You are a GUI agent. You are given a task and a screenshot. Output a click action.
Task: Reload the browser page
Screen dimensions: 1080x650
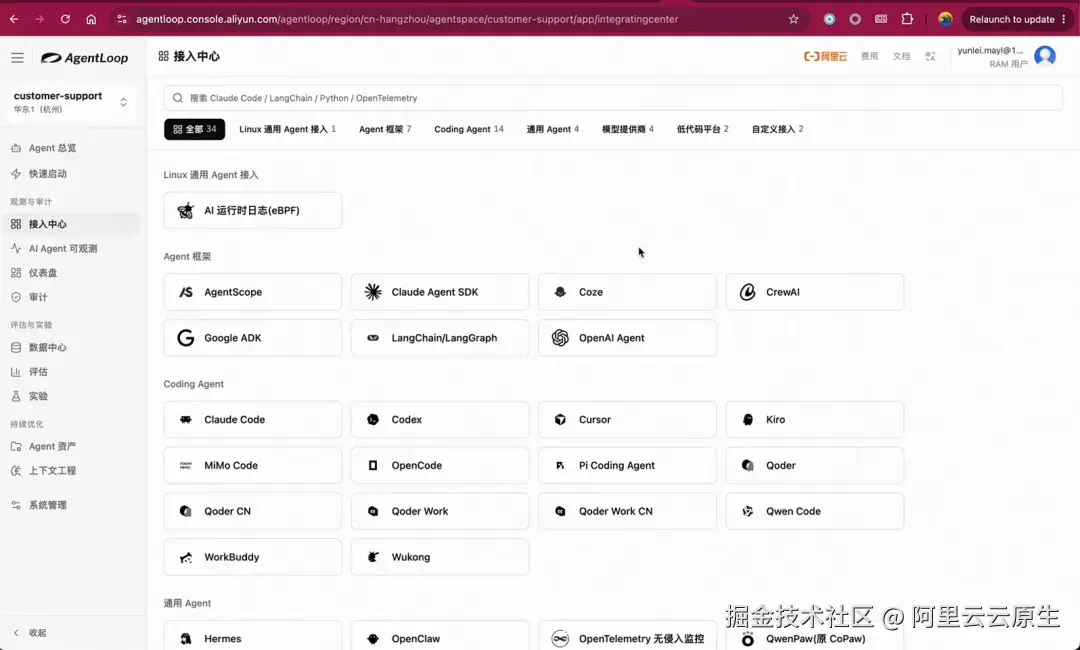point(65,19)
